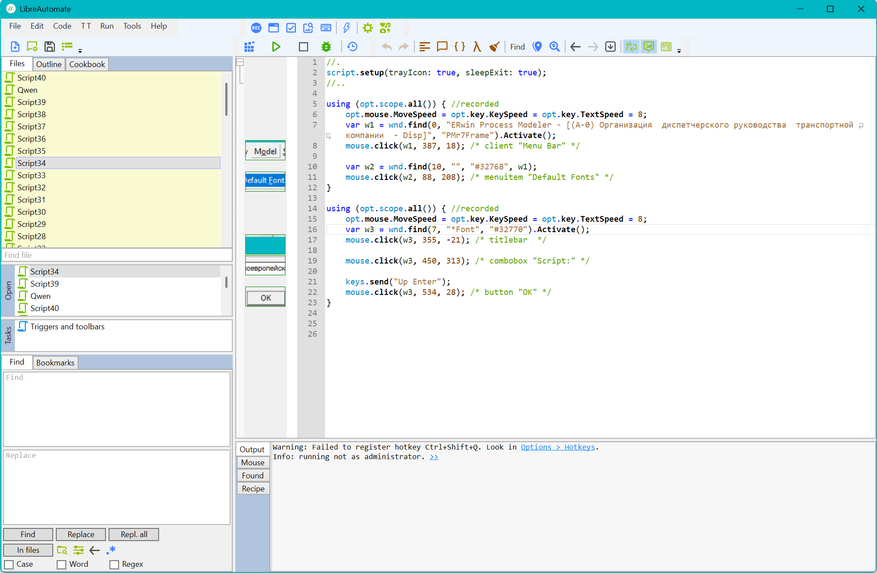The image size is (877, 573).
Task: Click the >> link after administrator info
Action: coord(434,457)
